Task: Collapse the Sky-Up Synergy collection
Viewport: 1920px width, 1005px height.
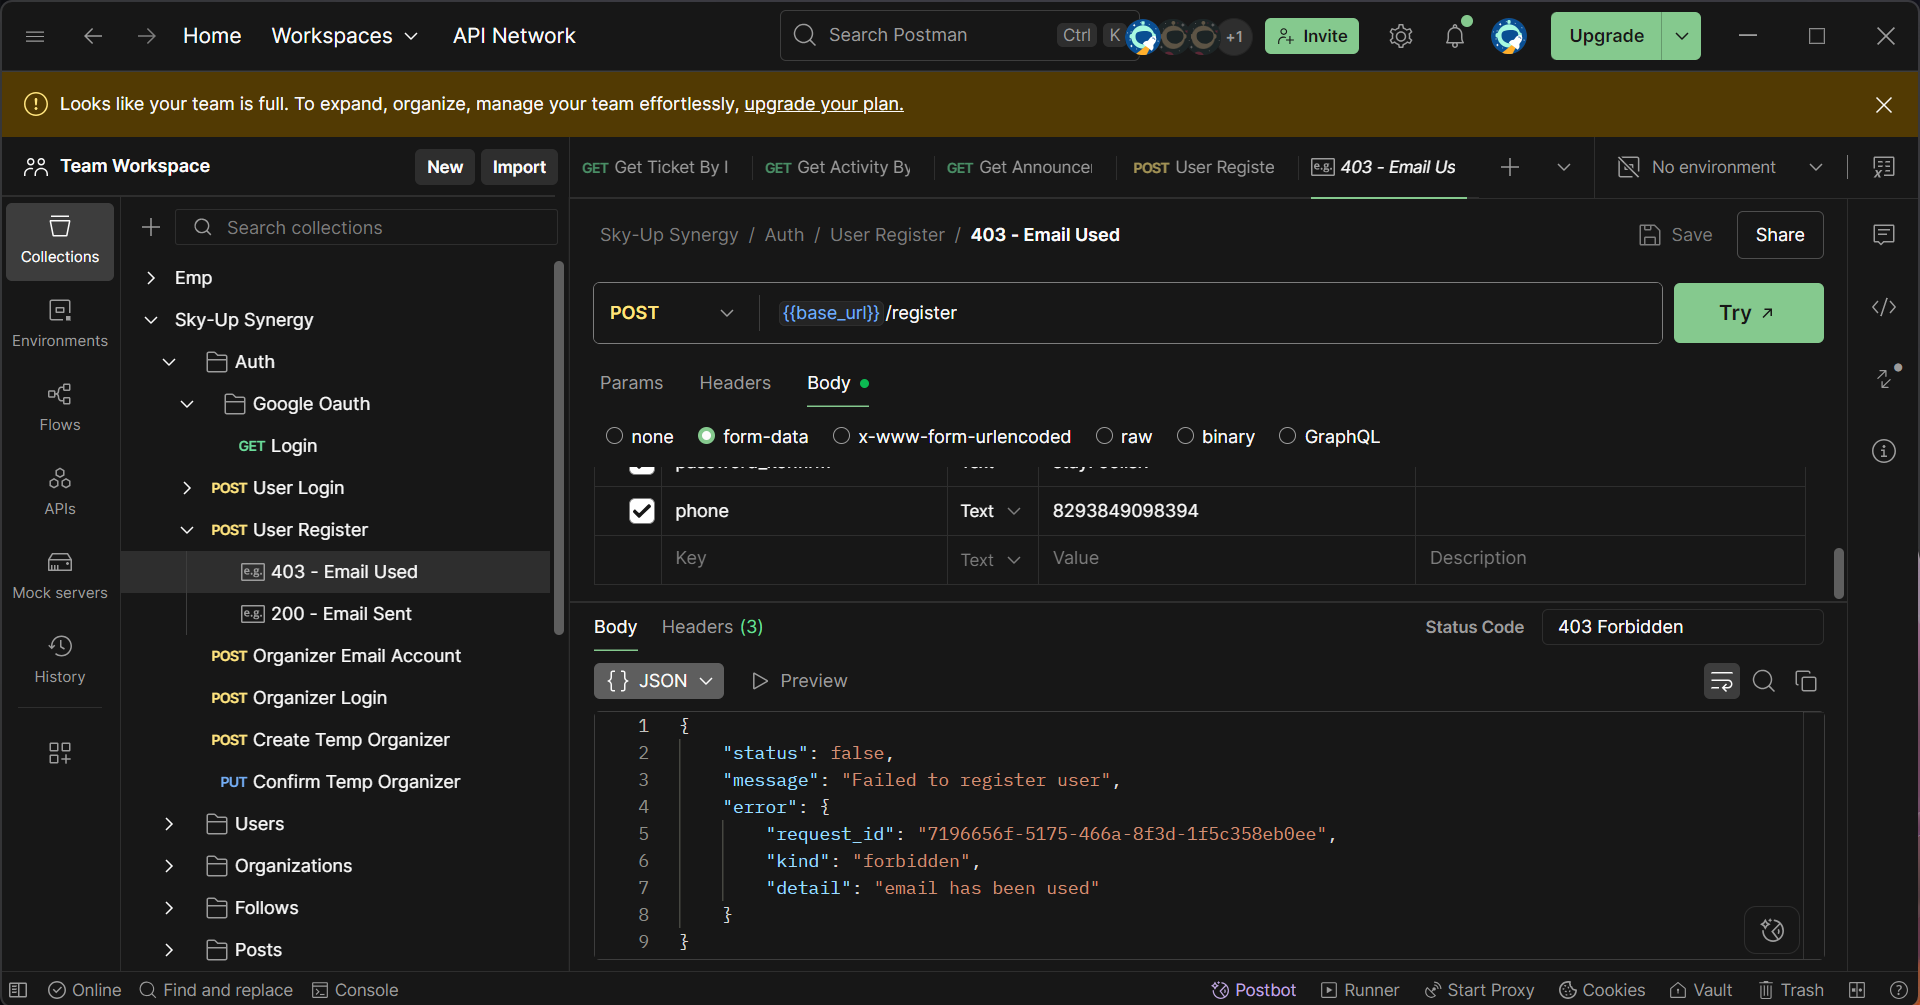Action: point(151,320)
